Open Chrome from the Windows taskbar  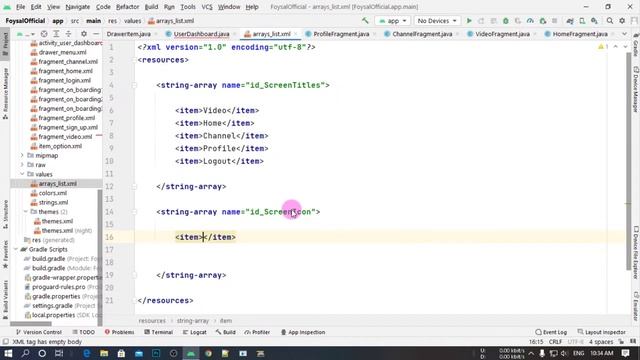tap(208, 353)
